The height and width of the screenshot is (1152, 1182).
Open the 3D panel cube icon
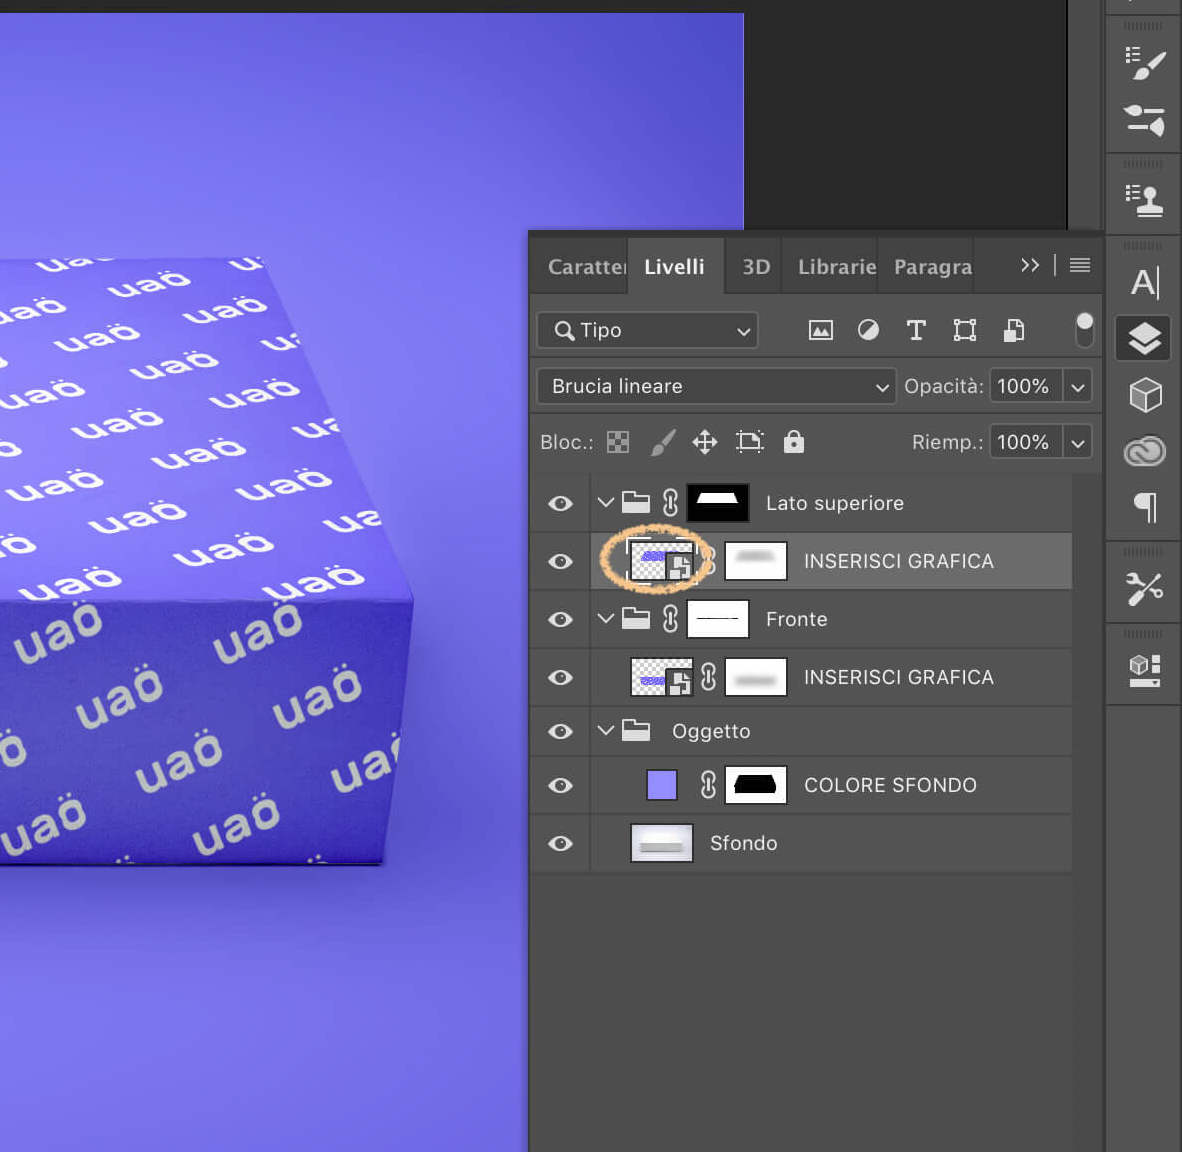click(x=1144, y=395)
